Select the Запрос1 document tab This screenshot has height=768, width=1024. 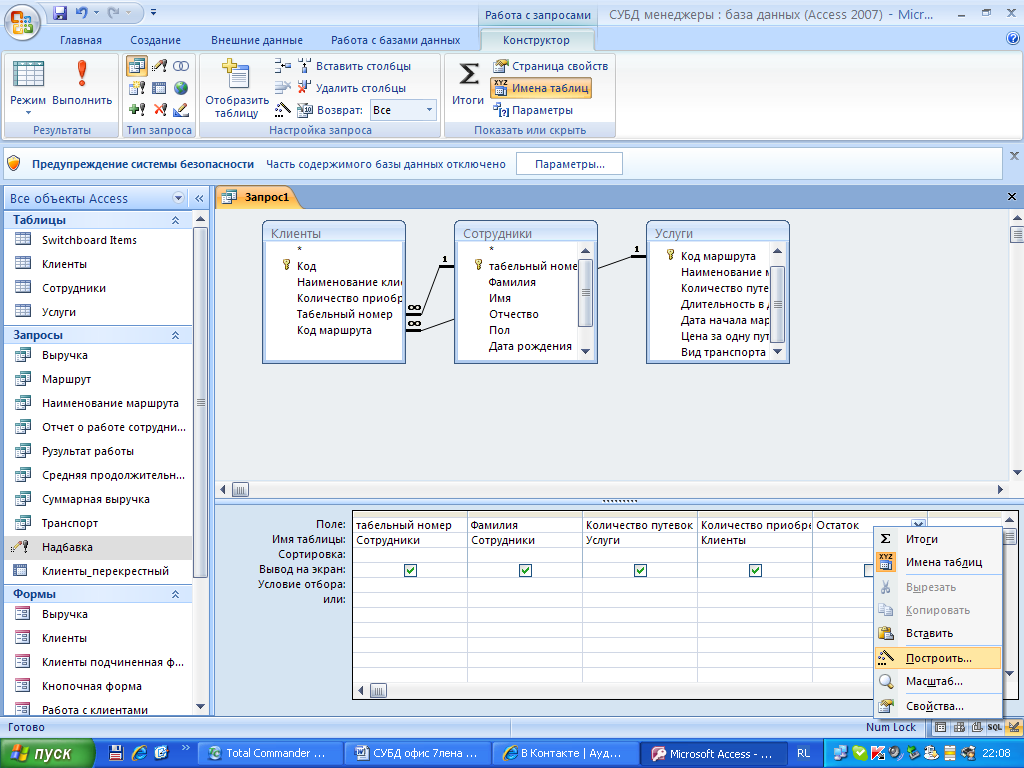(257, 197)
